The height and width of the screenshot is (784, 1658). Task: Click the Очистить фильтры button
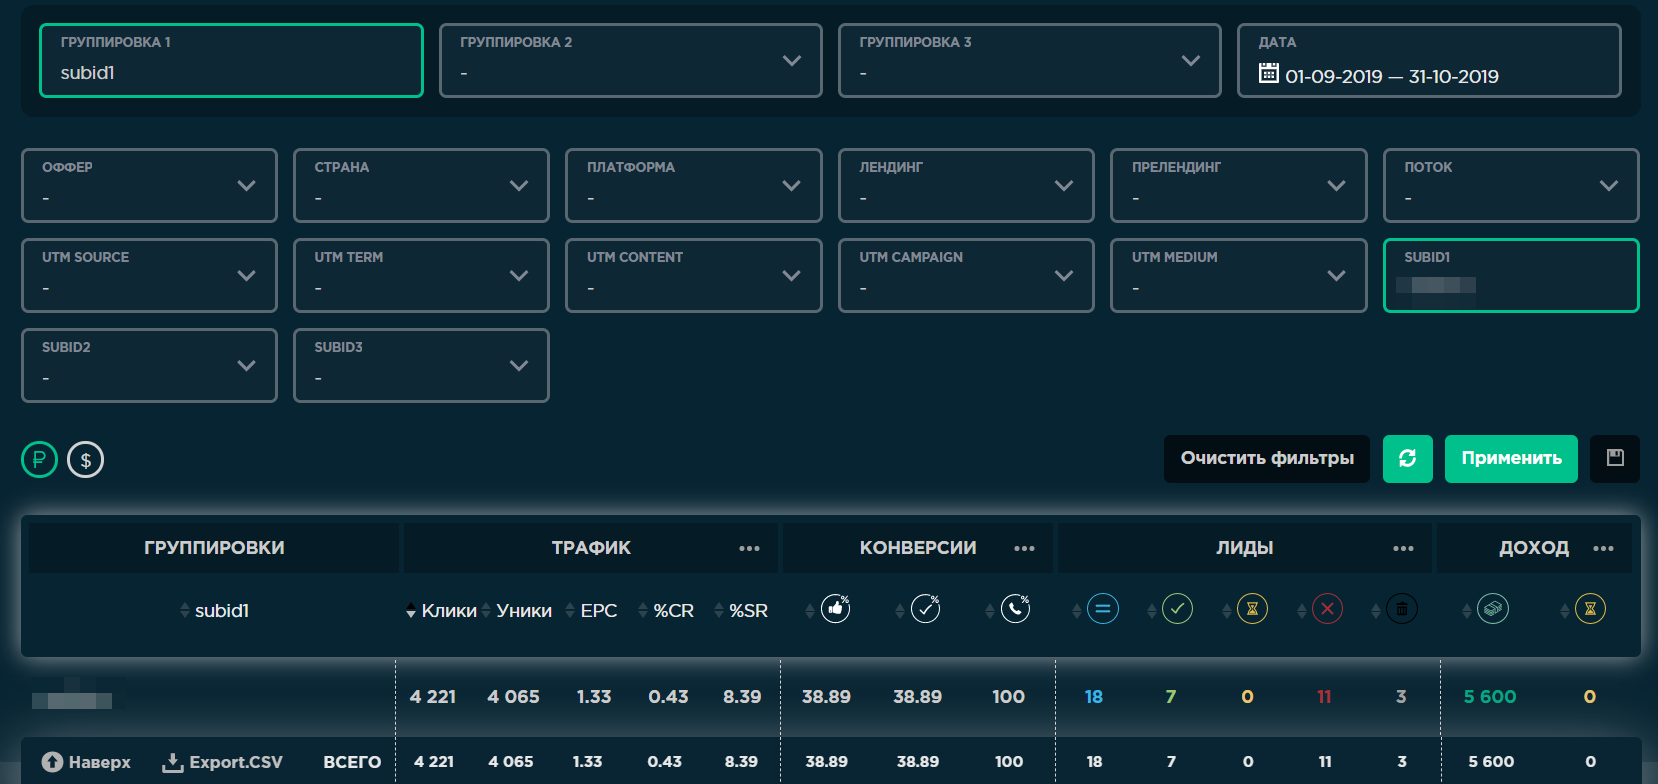[1267, 459]
